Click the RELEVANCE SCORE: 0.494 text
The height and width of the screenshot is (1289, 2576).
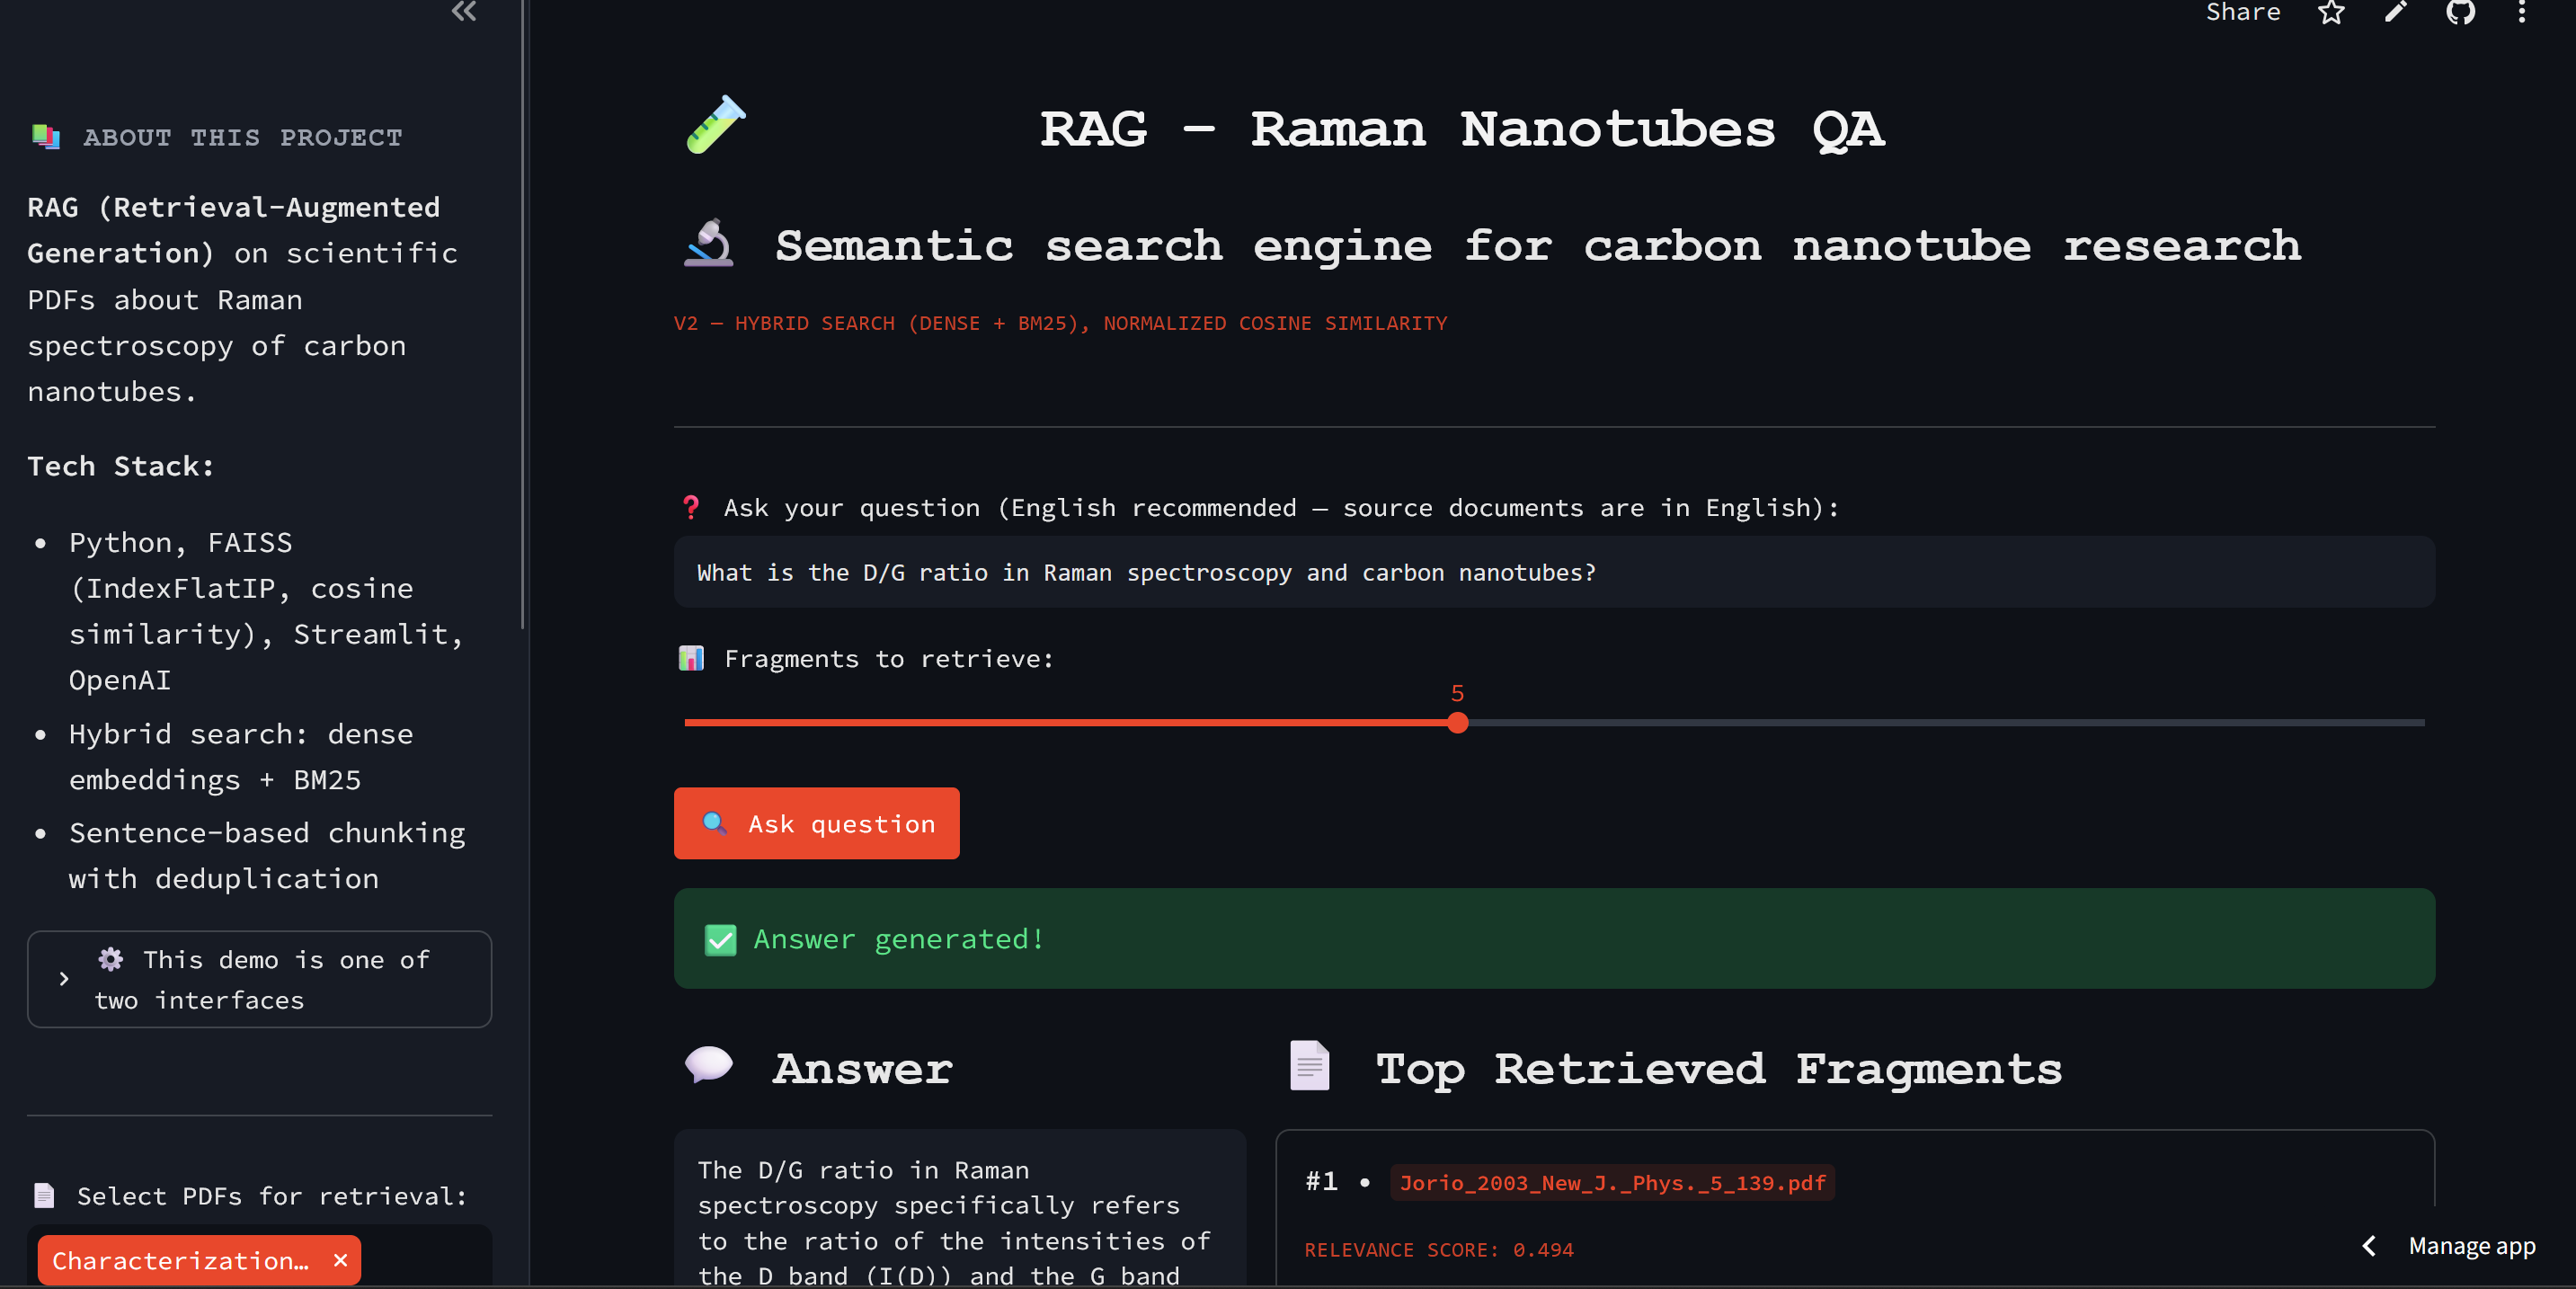click(x=1439, y=1250)
